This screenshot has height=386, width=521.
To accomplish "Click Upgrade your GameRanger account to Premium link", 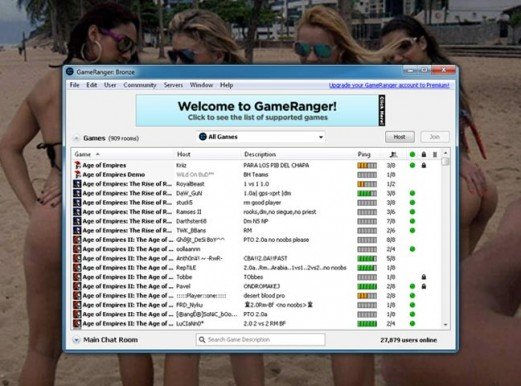I will click(x=389, y=85).
